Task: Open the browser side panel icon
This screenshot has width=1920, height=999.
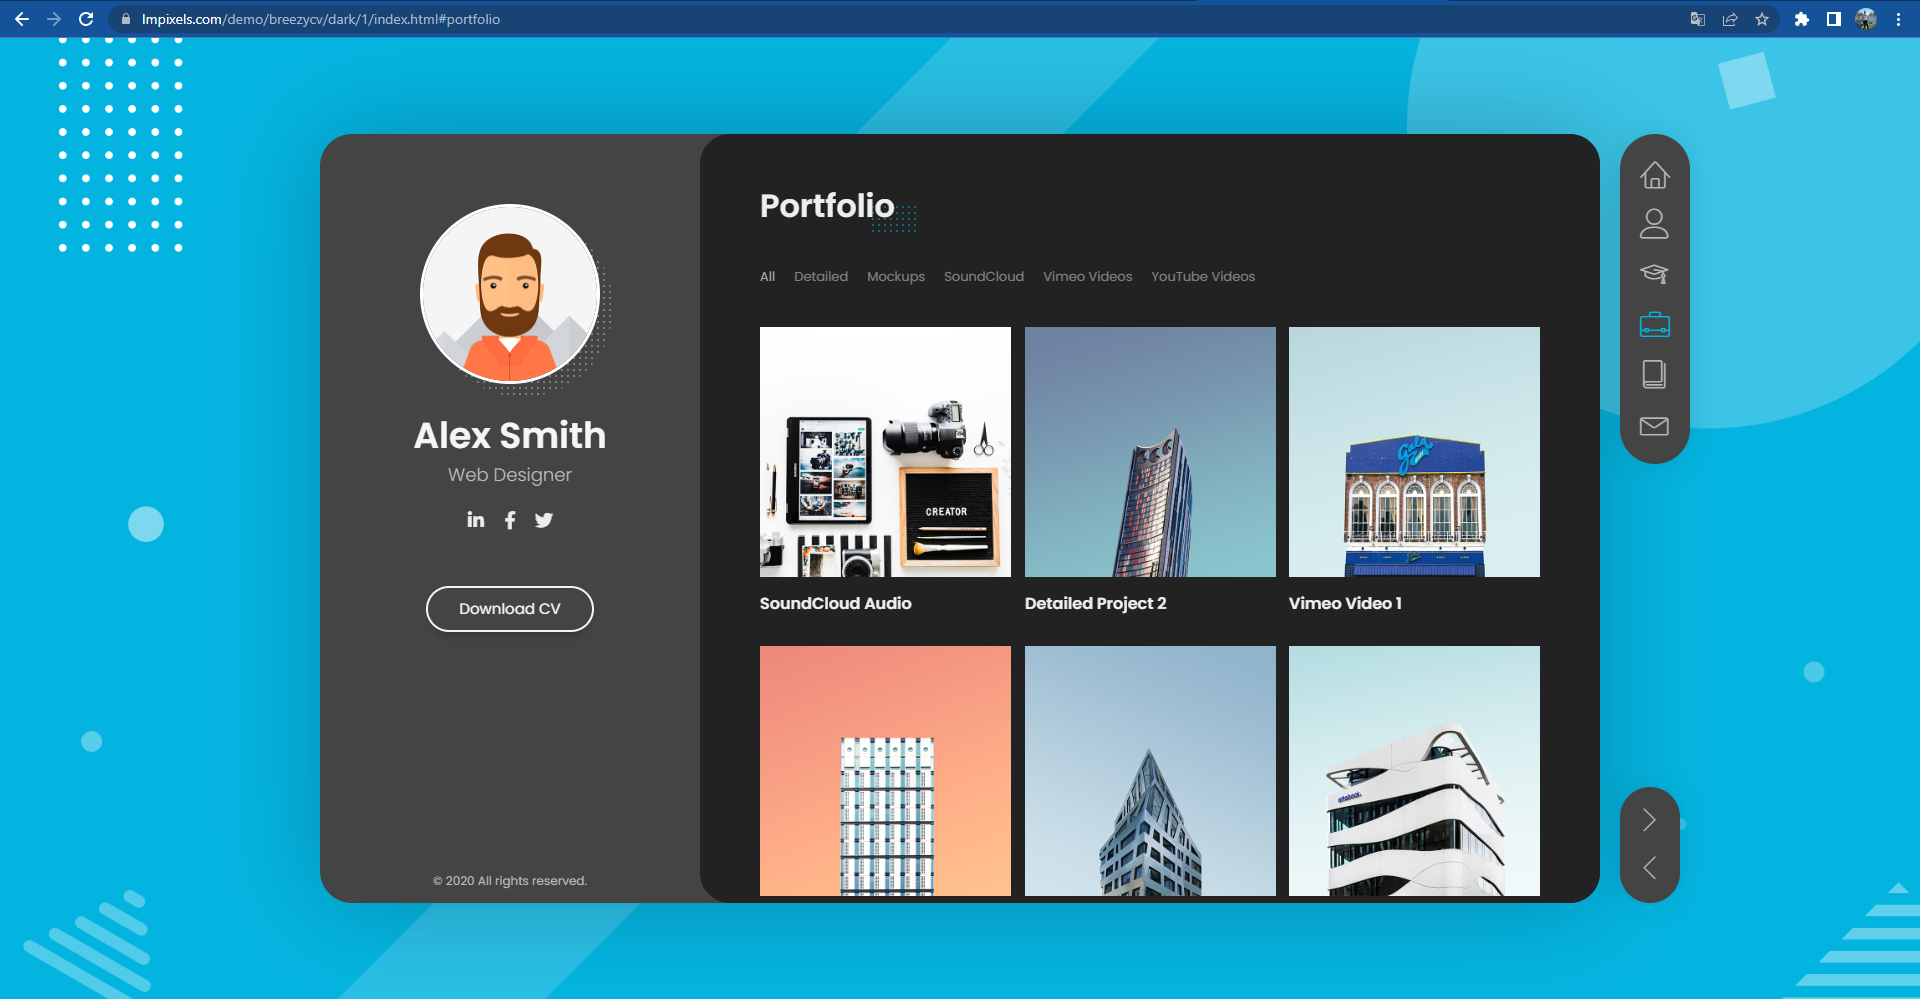Action: [x=1834, y=19]
